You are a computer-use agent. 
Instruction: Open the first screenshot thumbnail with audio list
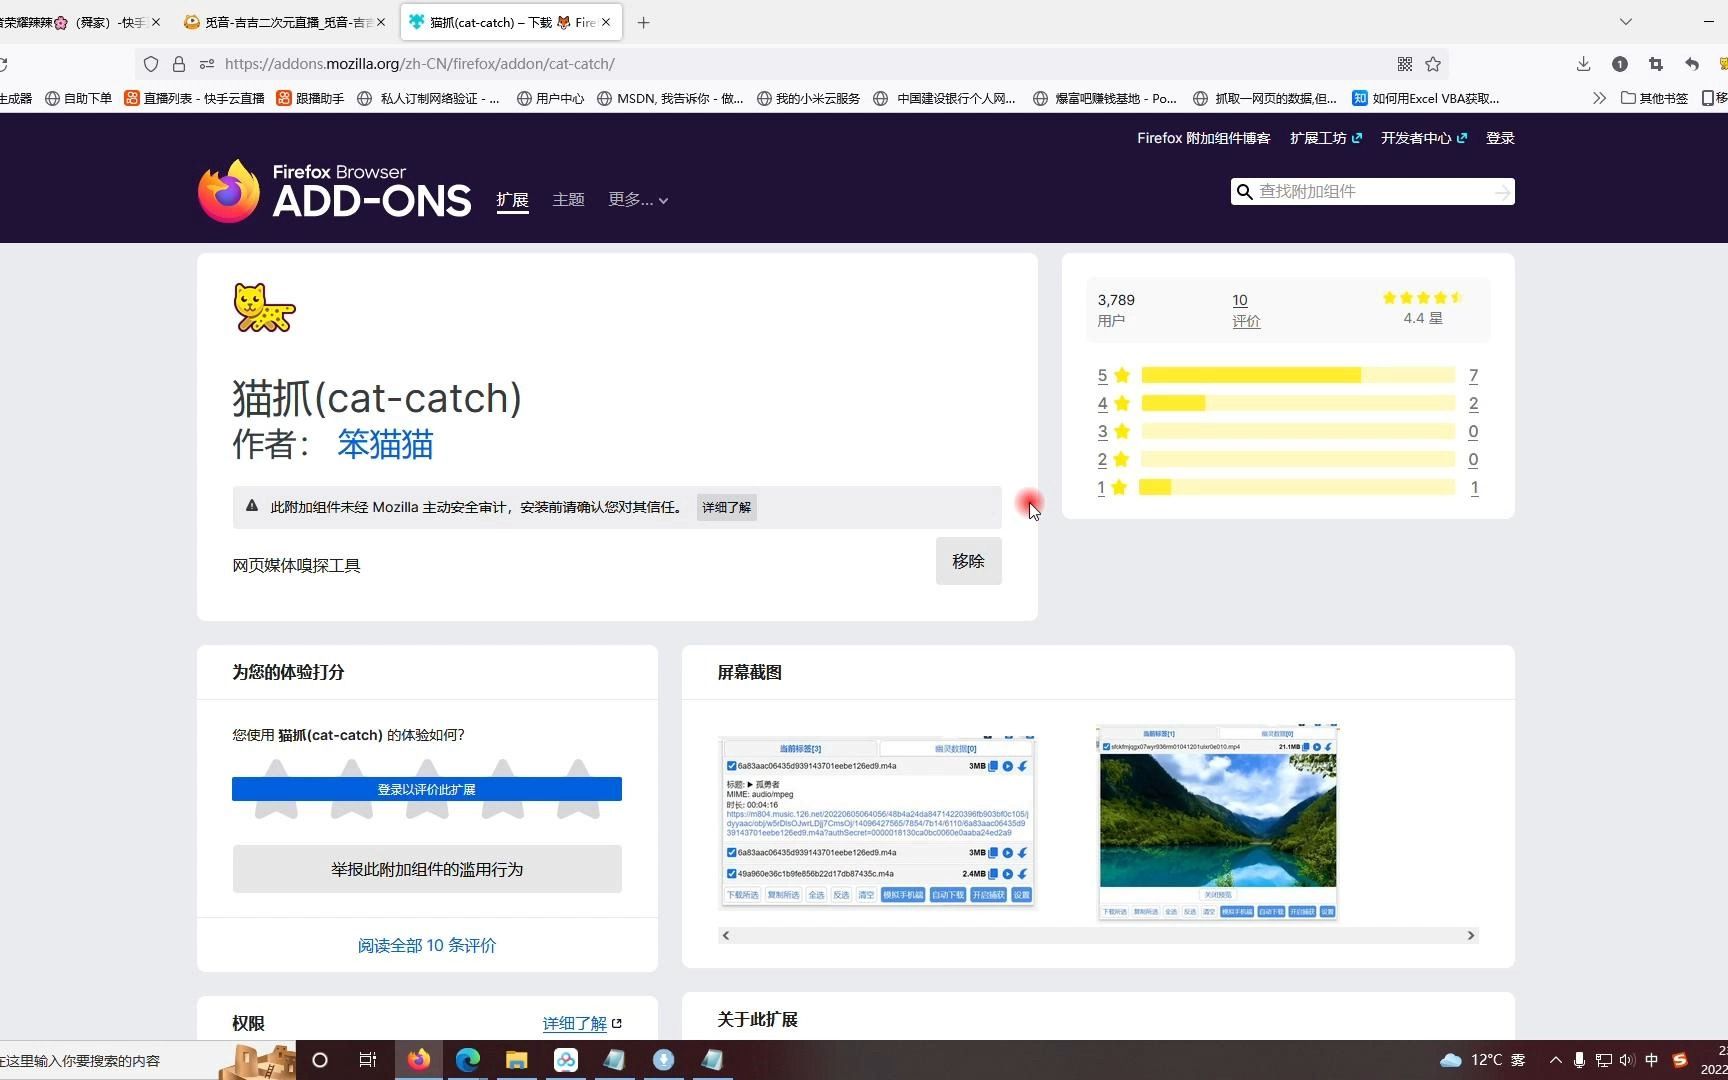click(x=877, y=822)
